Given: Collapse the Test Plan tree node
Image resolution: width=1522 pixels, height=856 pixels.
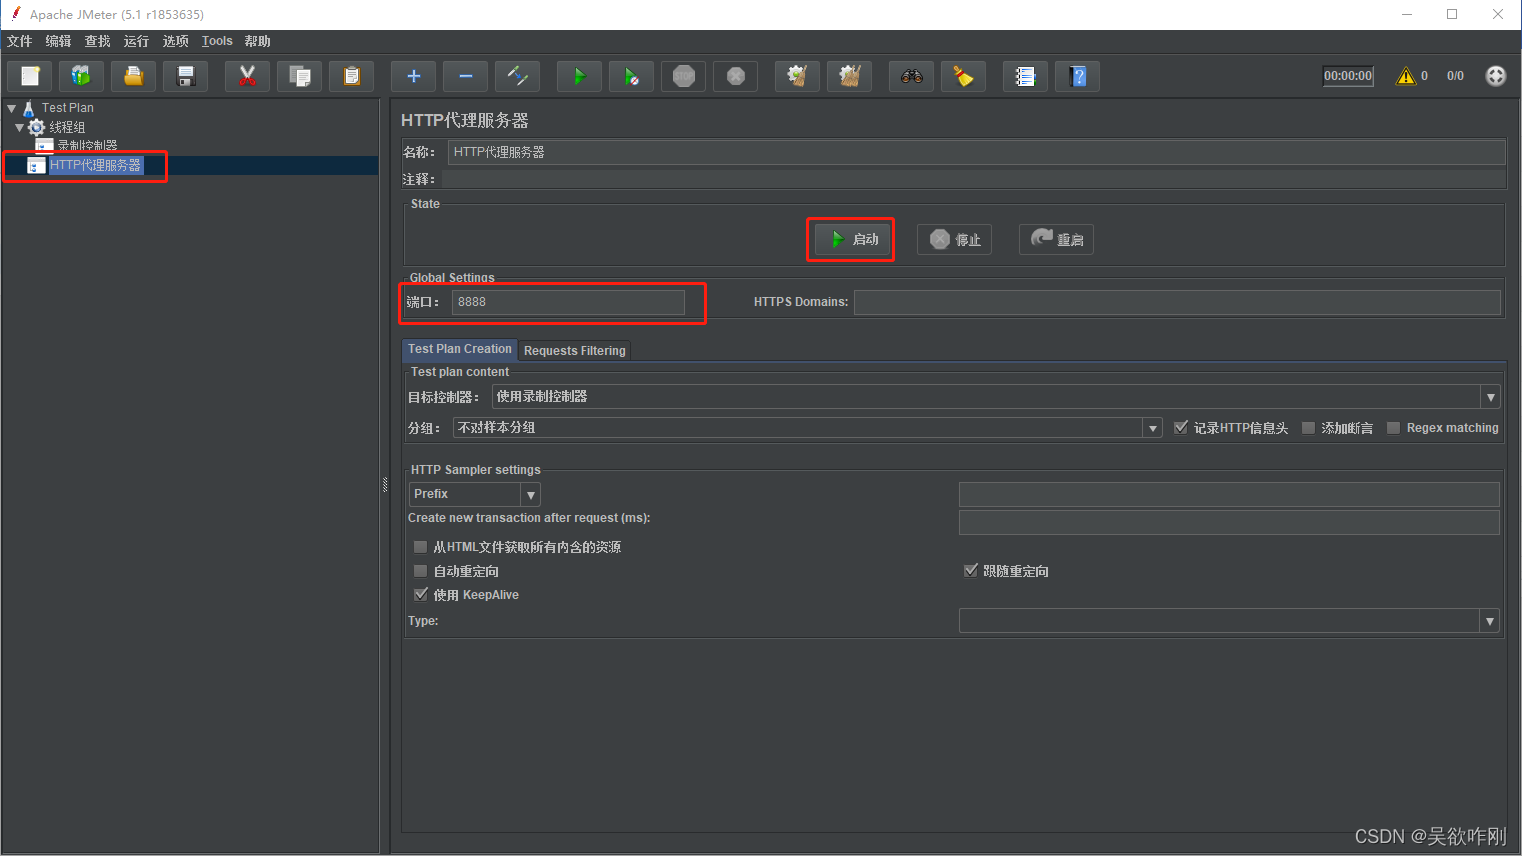Looking at the screenshot, I should (x=12, y=108).
